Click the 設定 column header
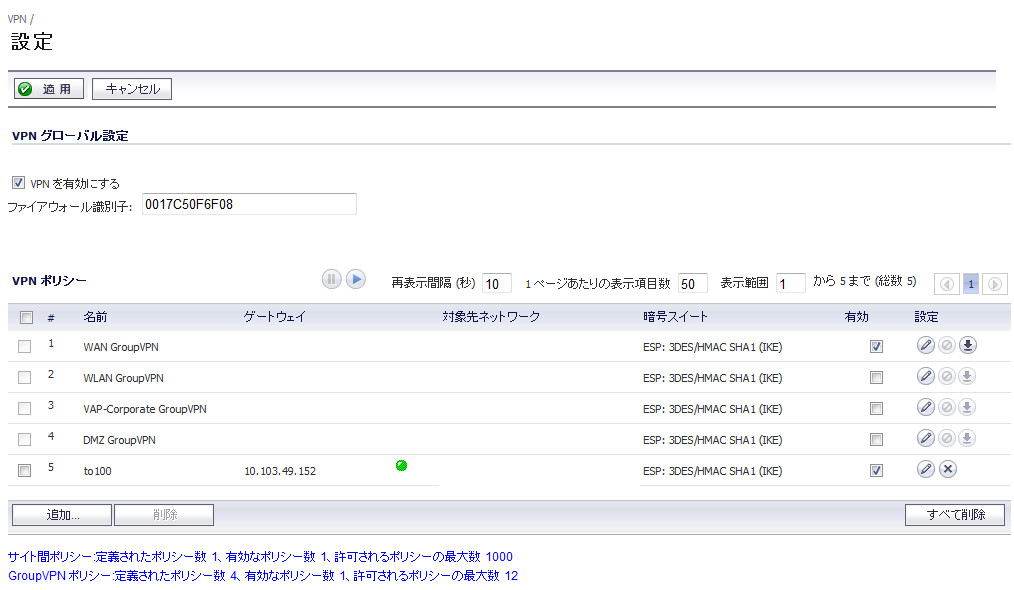Viewport: 1014px width, 590px height. pos(926,317)
